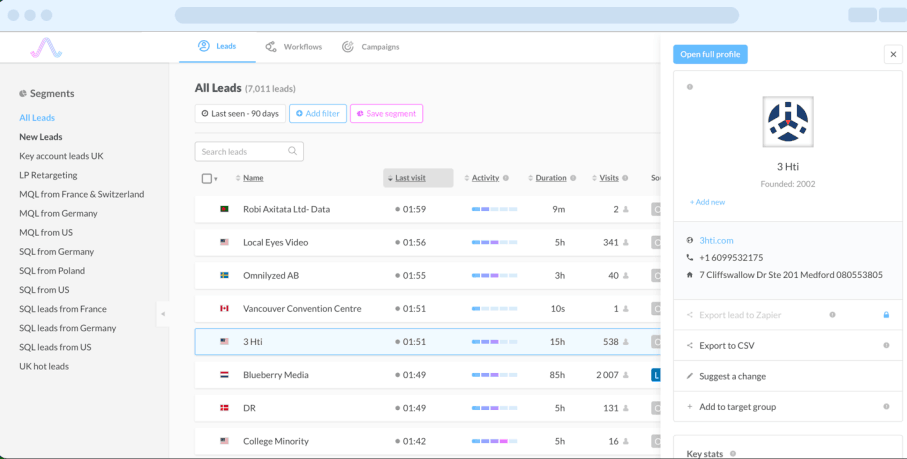Click the search magnifier icon
This screenshot has height=459, width=907.
293,151
